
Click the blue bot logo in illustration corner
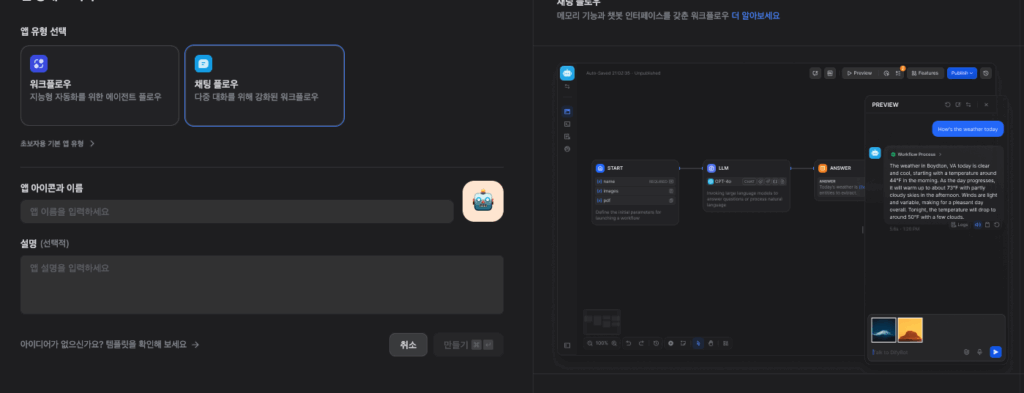(x=567, y=73)
